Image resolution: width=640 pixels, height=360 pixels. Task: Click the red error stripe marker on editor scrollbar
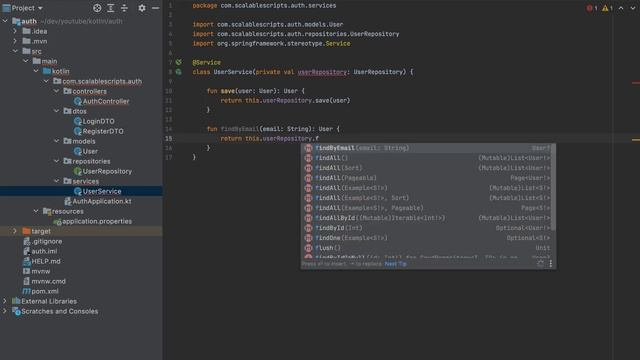coord(636,83)
